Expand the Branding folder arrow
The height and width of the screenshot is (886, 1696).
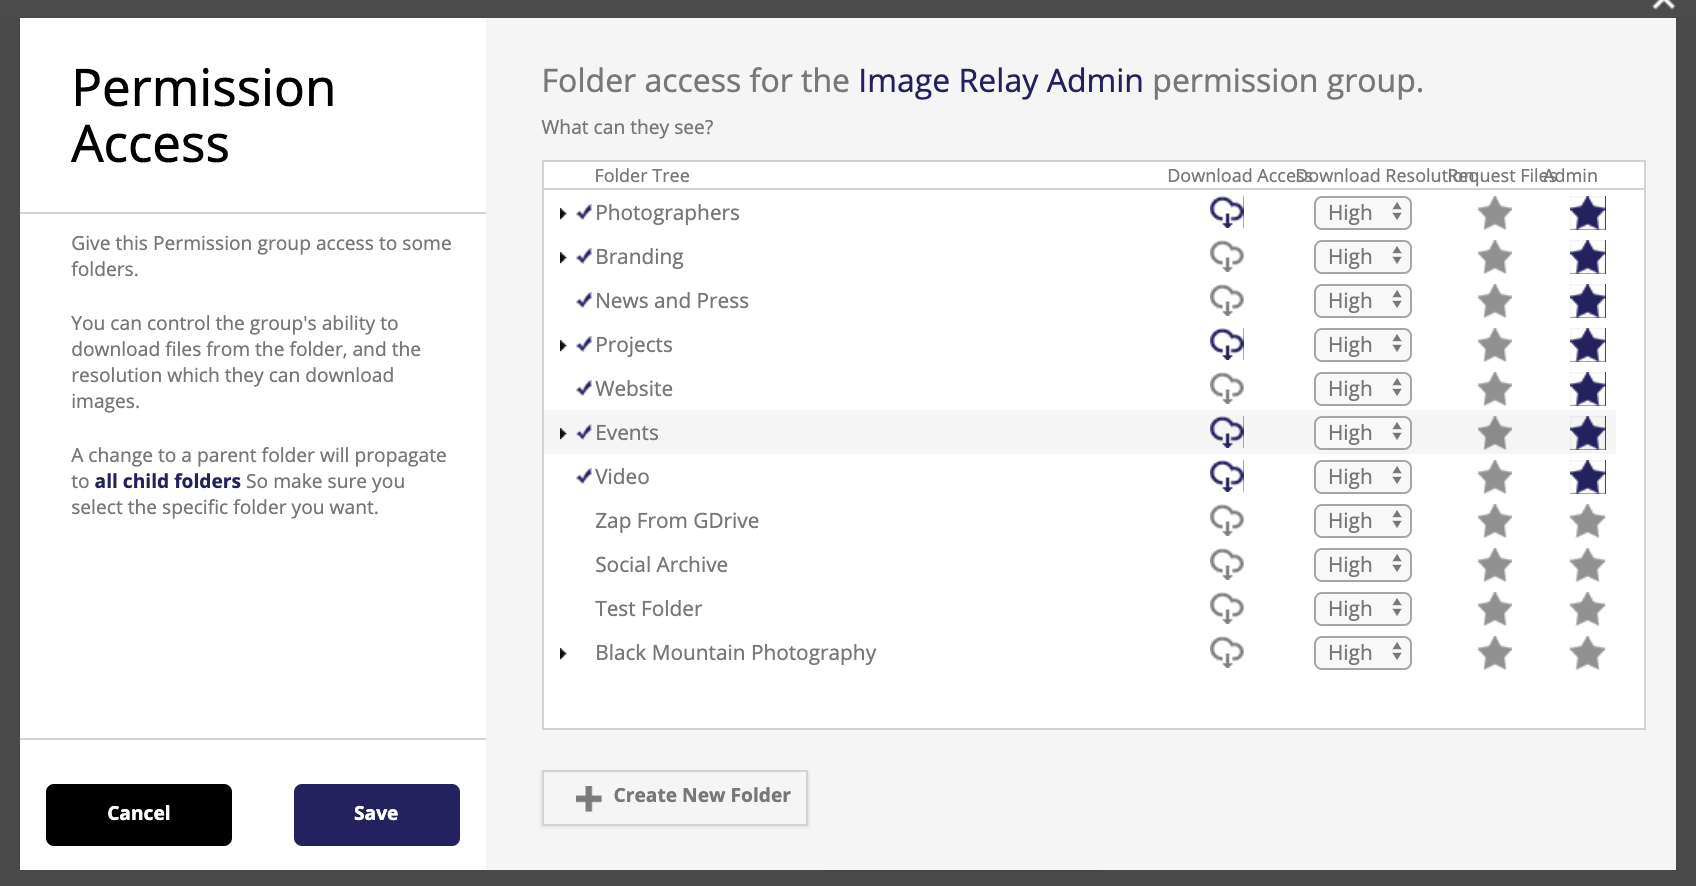tap(563, 258)
